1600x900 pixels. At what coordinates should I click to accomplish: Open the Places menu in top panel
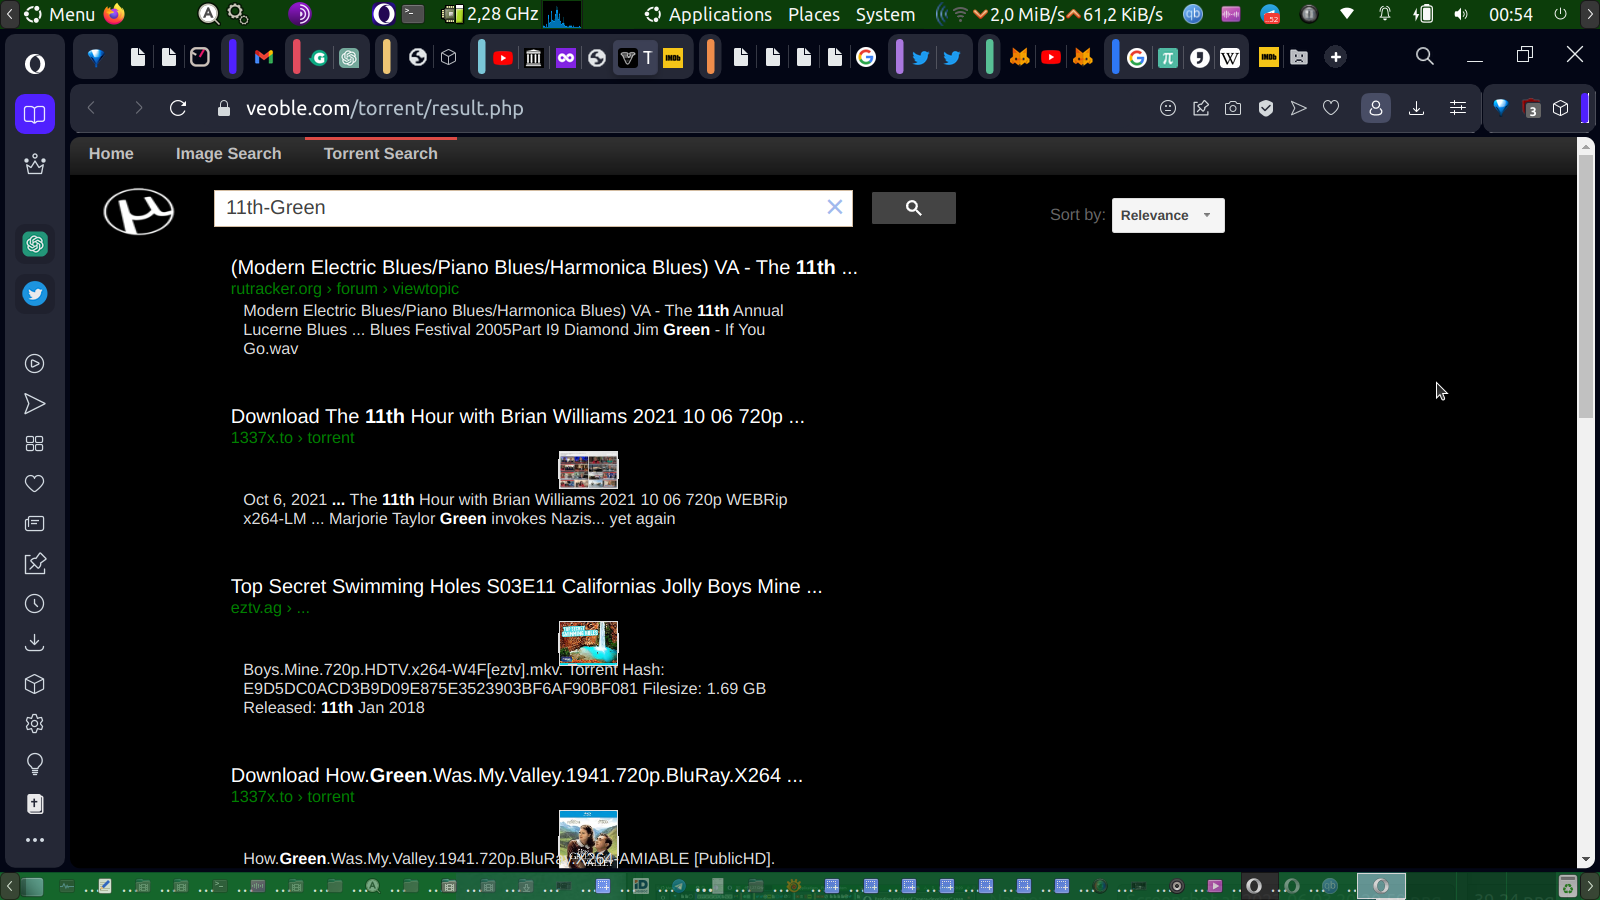[814, 14]
